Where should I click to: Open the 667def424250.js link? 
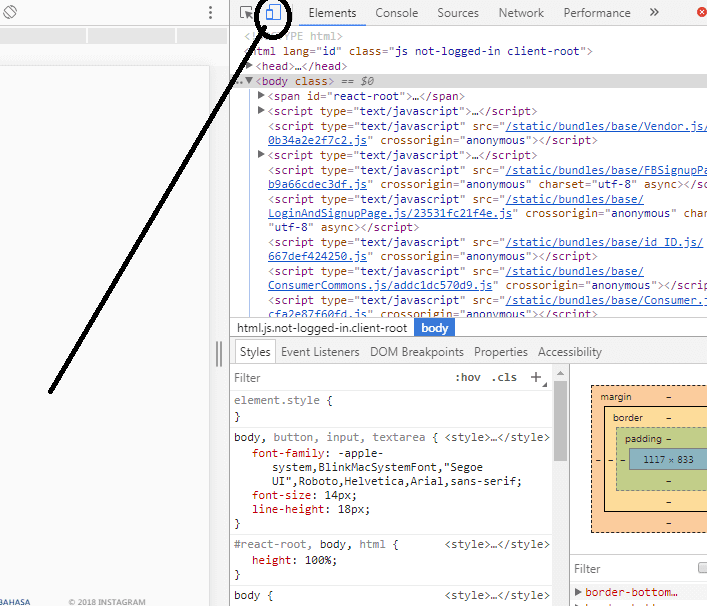(317, 257)
